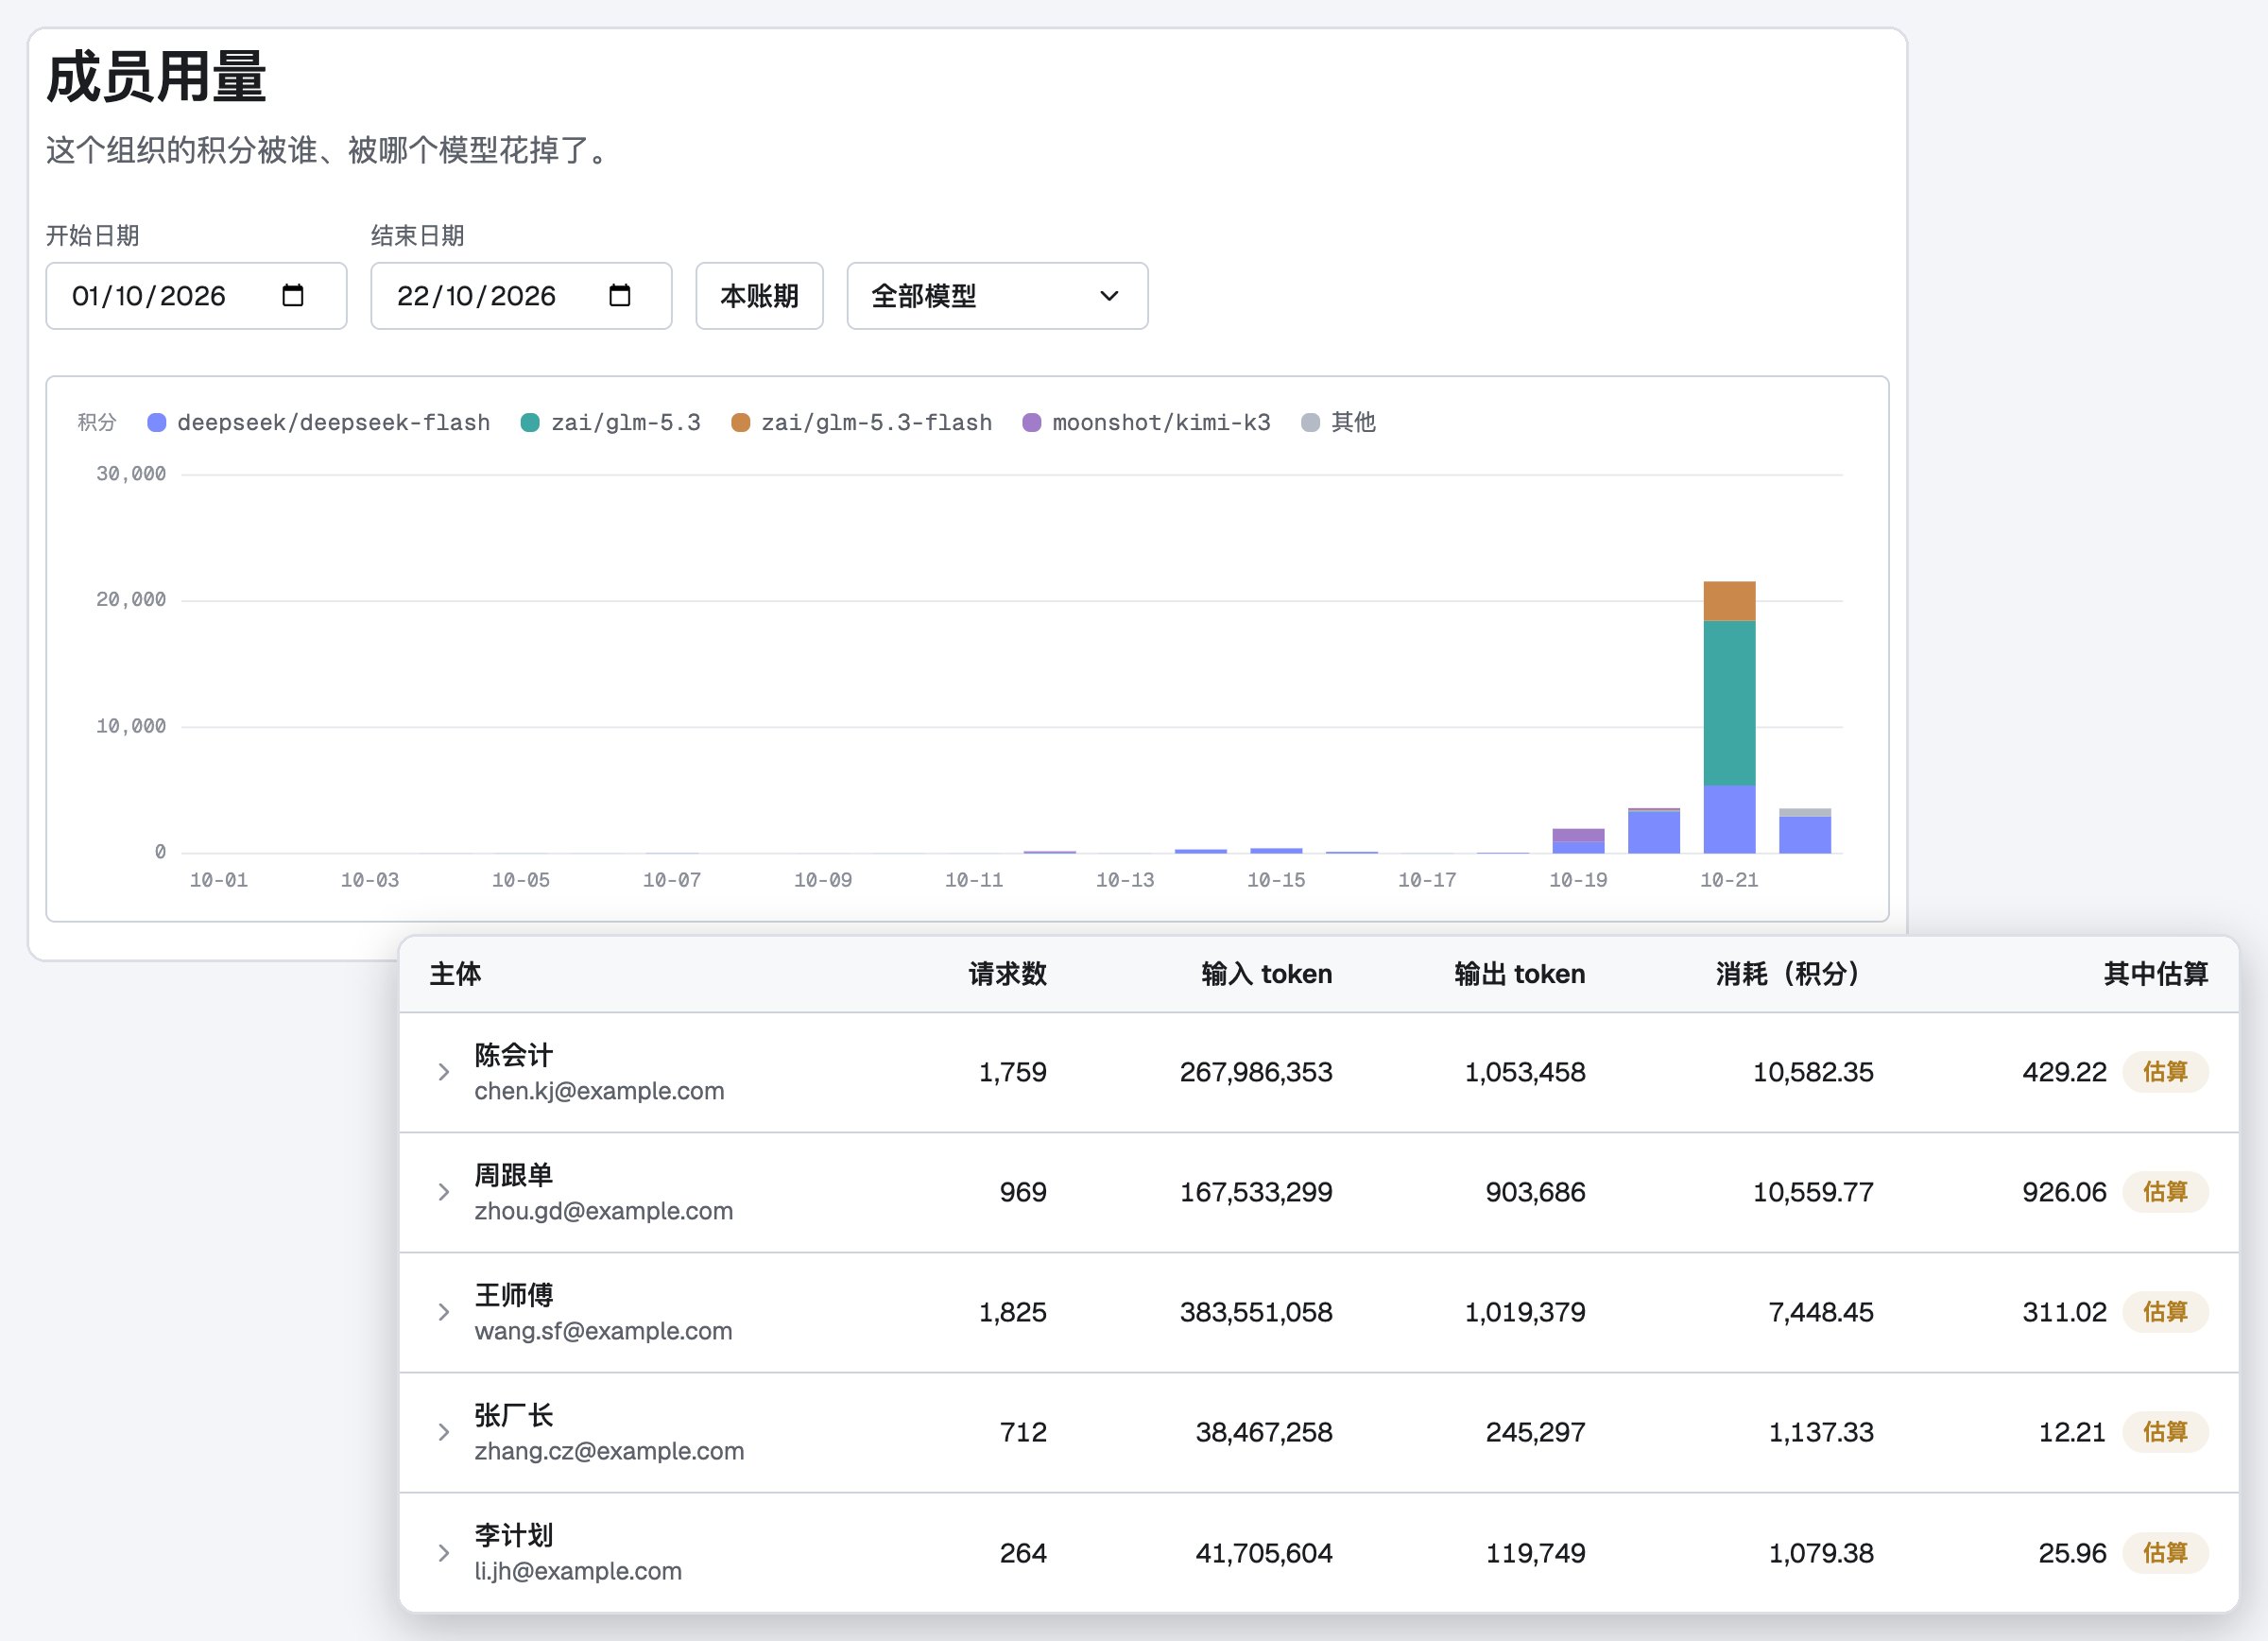Click the 估算 badge in 周跟单 row

click(2165, 1192)
